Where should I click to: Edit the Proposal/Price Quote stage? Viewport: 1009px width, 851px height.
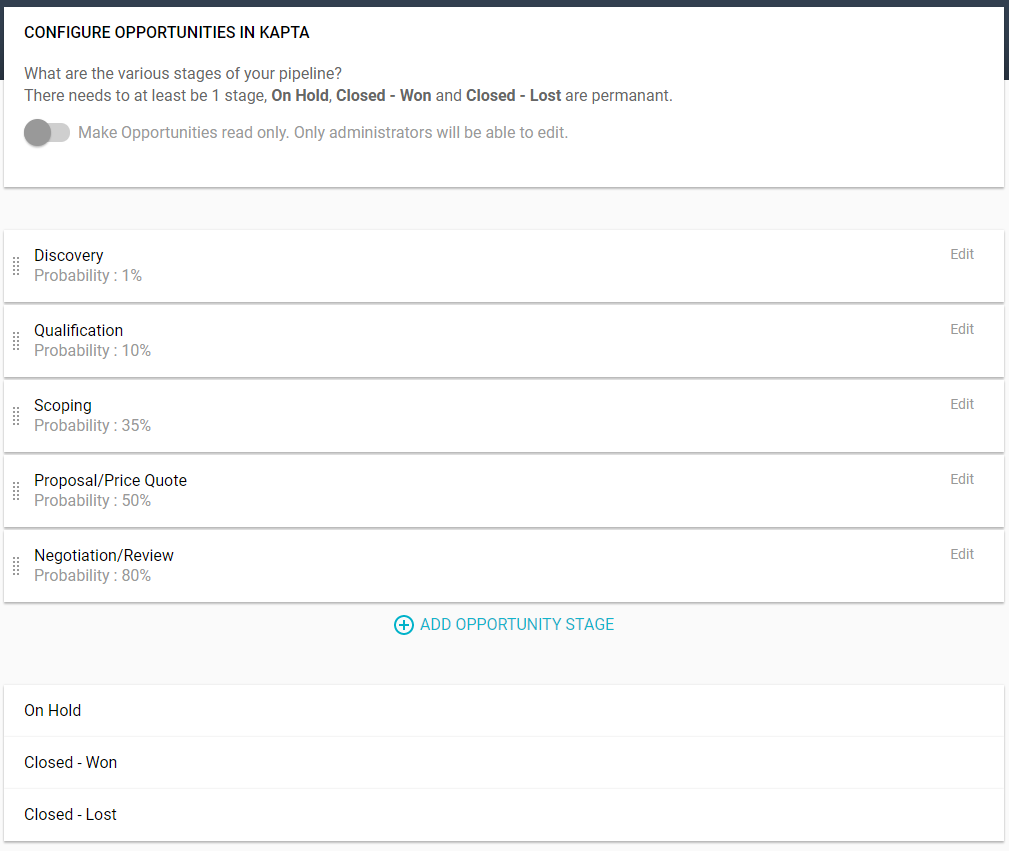(x=961, y=479)
